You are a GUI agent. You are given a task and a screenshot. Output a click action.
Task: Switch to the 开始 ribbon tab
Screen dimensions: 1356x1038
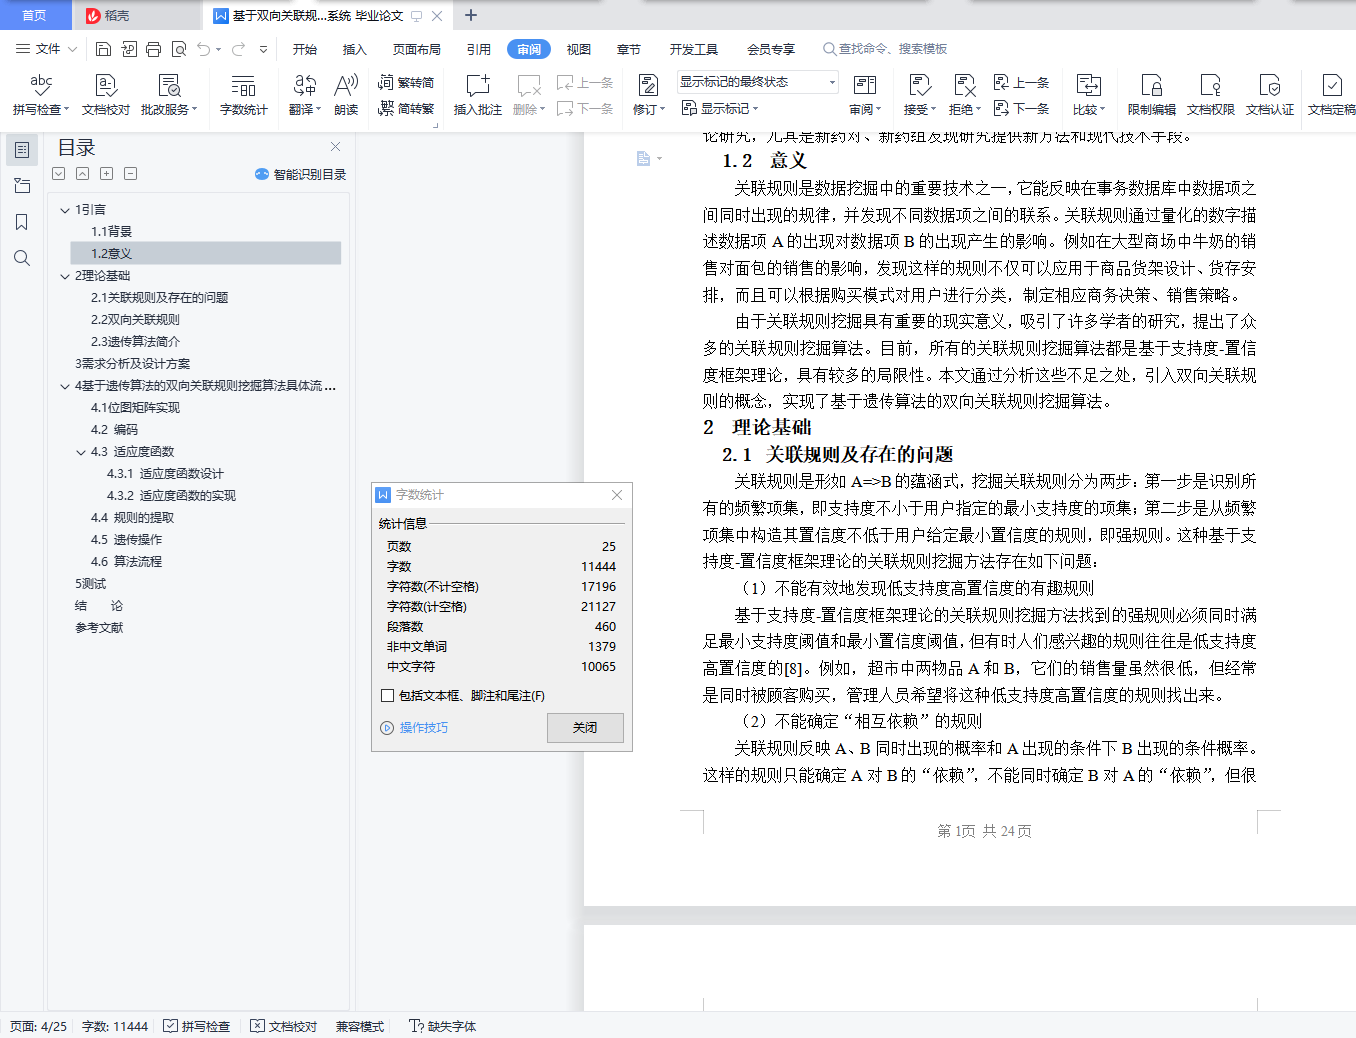[x=305, y=49]
